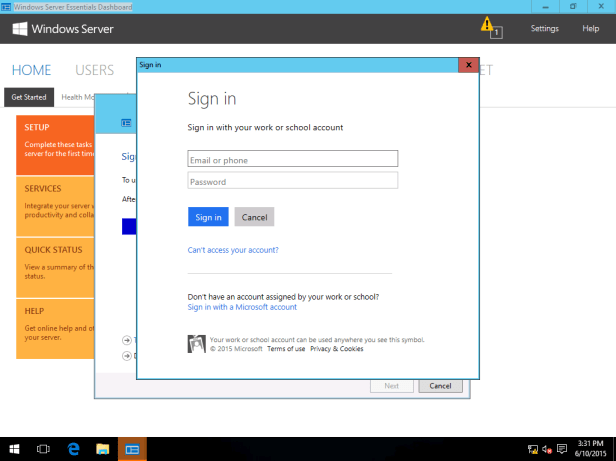Open File Explorer from the taskbar
The image size is (616, 461).
[103, 450]
